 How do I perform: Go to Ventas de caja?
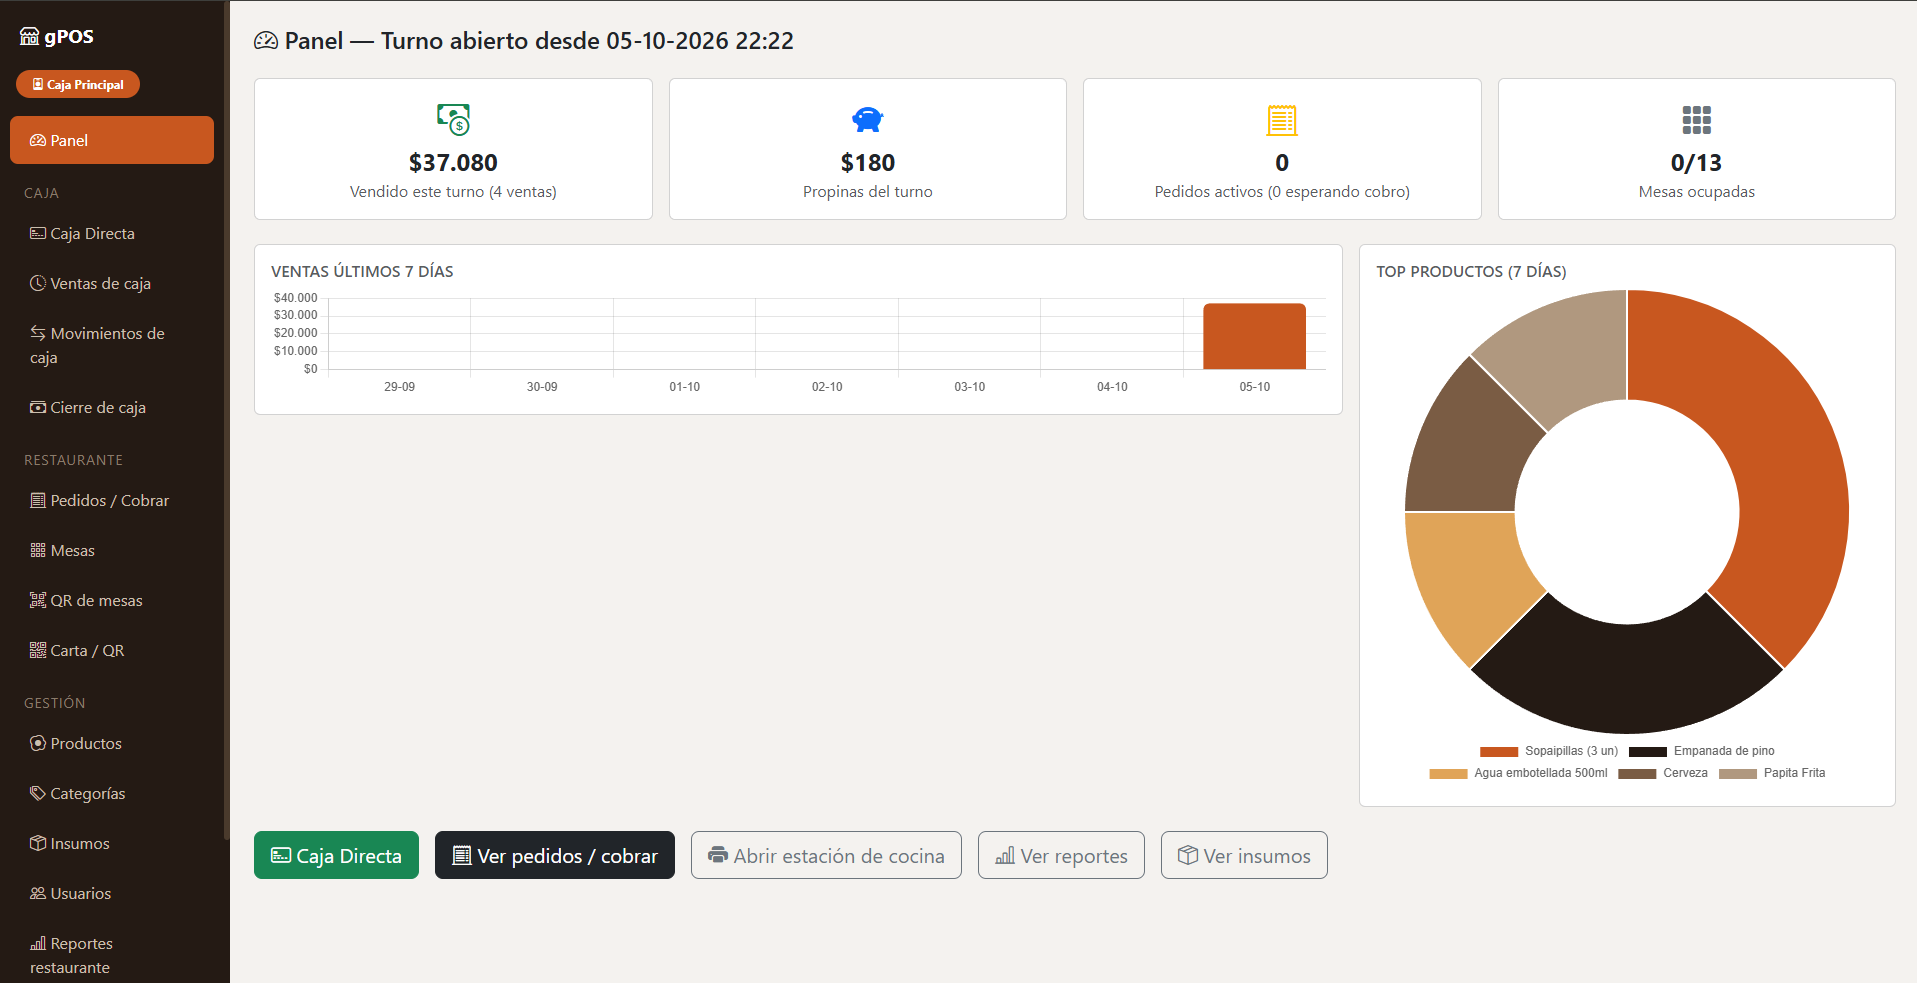coord(112,283)
